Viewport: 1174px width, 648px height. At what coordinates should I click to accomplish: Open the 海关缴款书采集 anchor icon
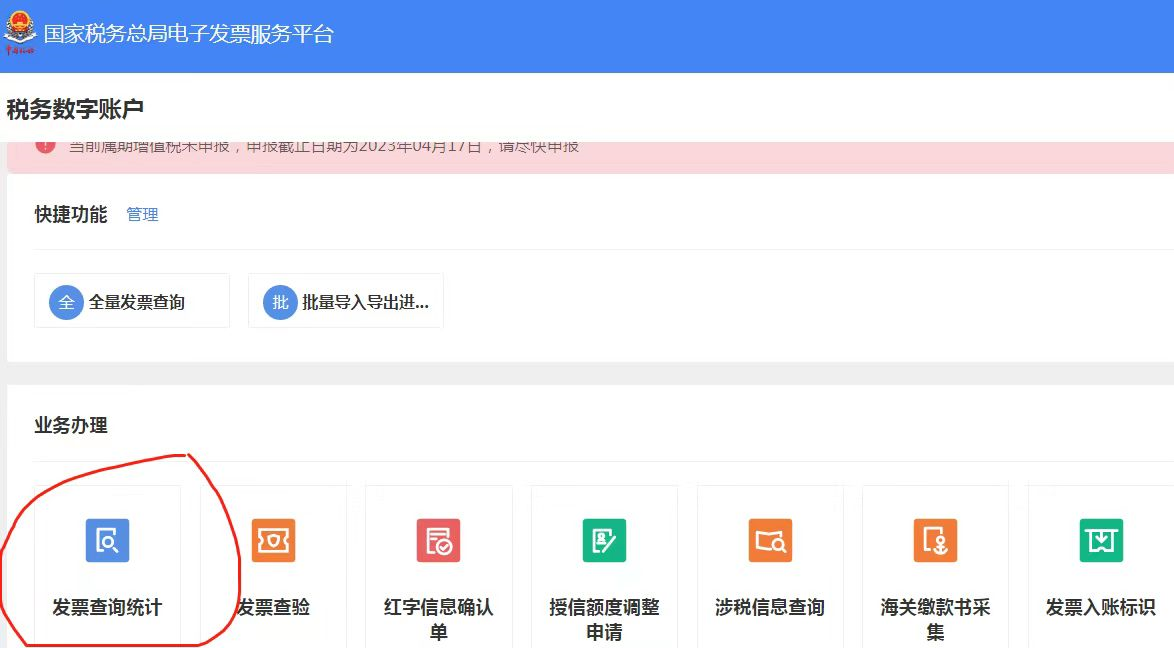click(936, 540)
